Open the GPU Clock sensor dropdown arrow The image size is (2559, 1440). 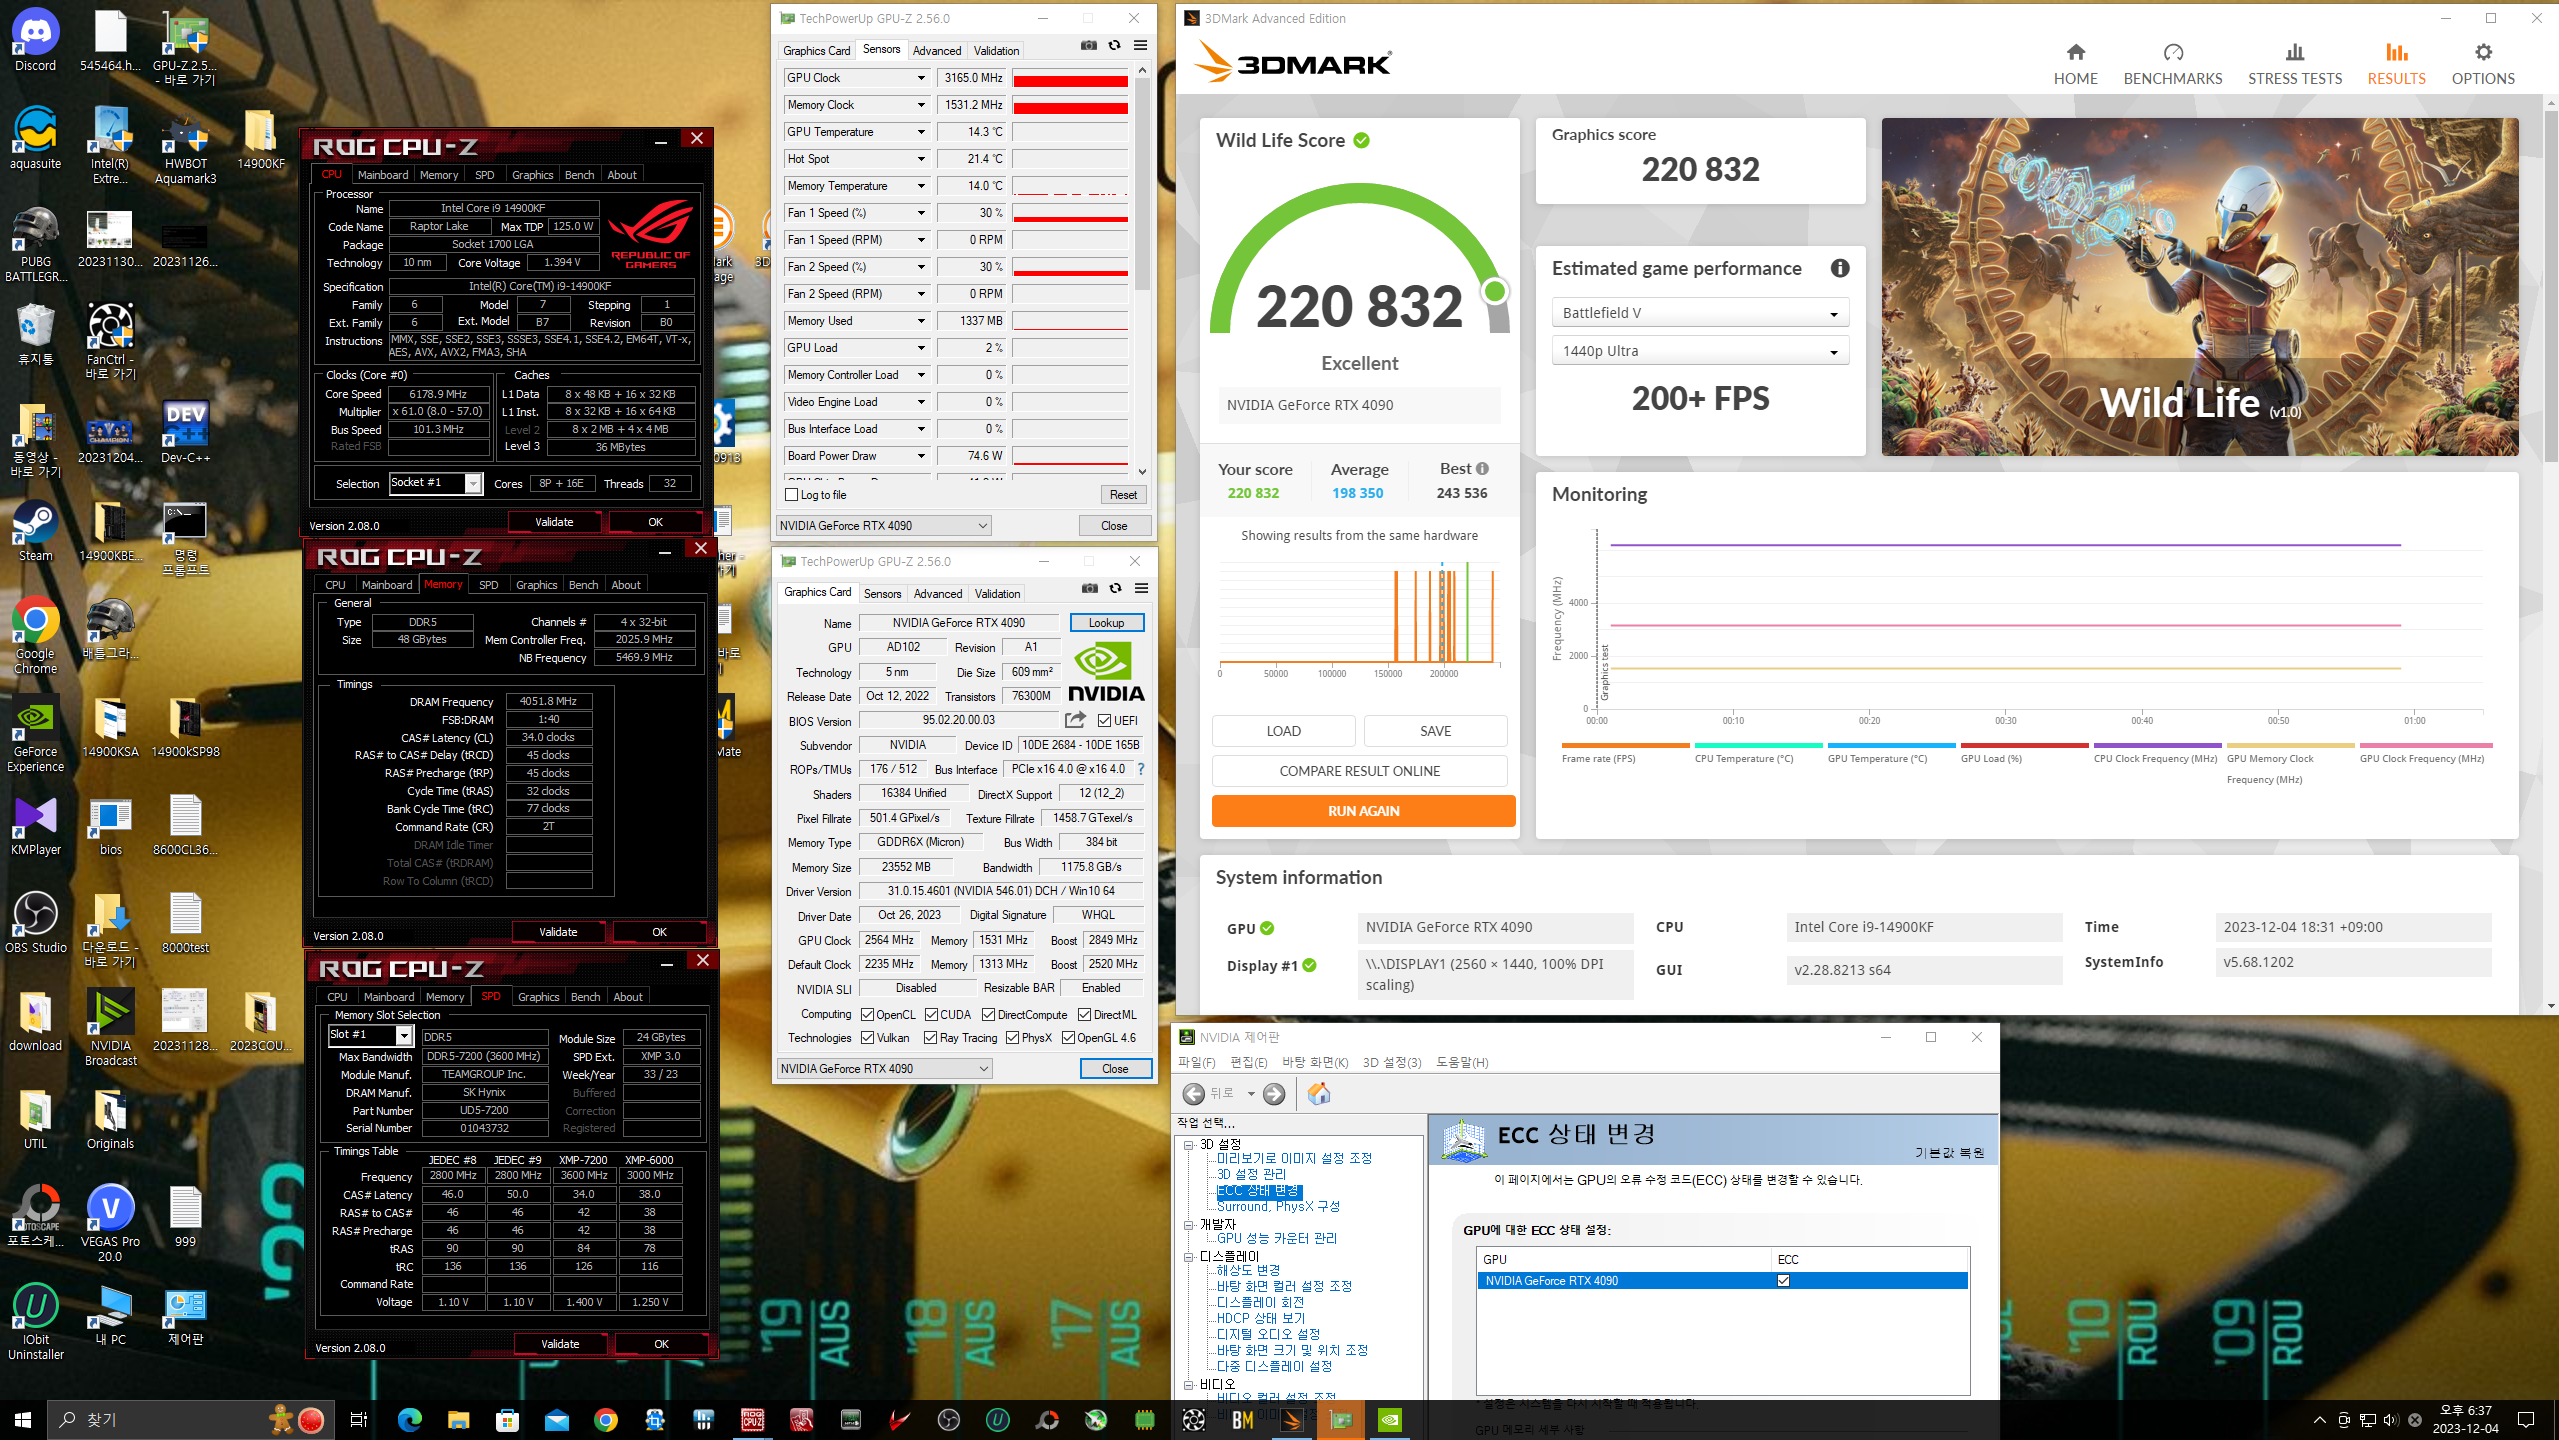pyautogui.click(x=921, y=78)
